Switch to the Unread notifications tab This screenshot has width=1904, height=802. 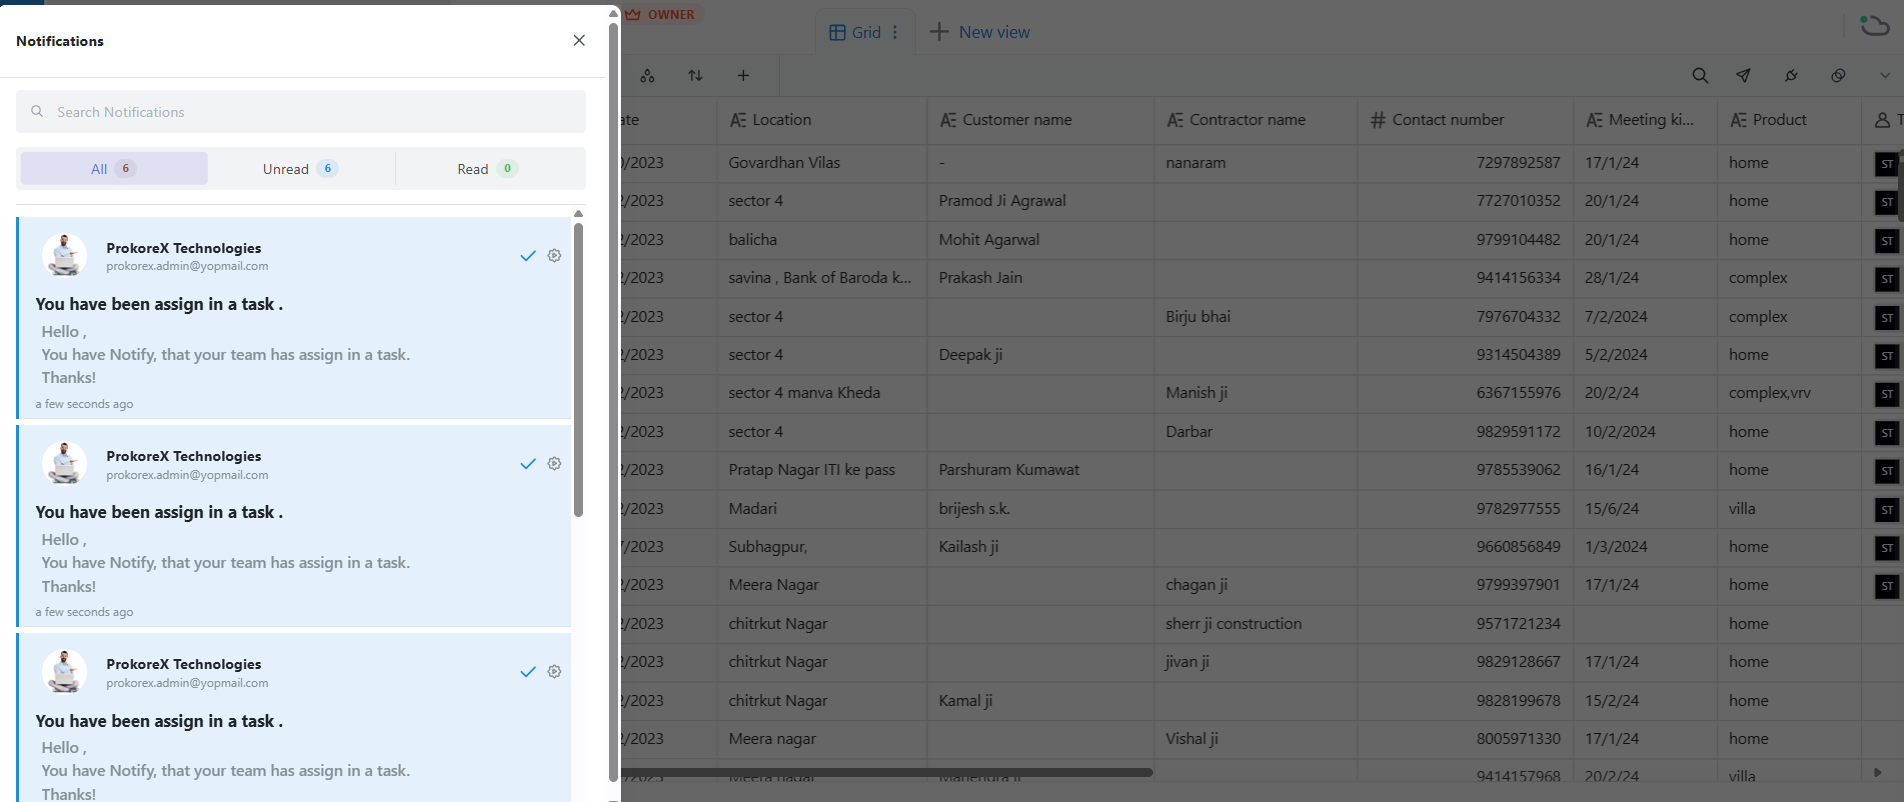coord(300,169)
